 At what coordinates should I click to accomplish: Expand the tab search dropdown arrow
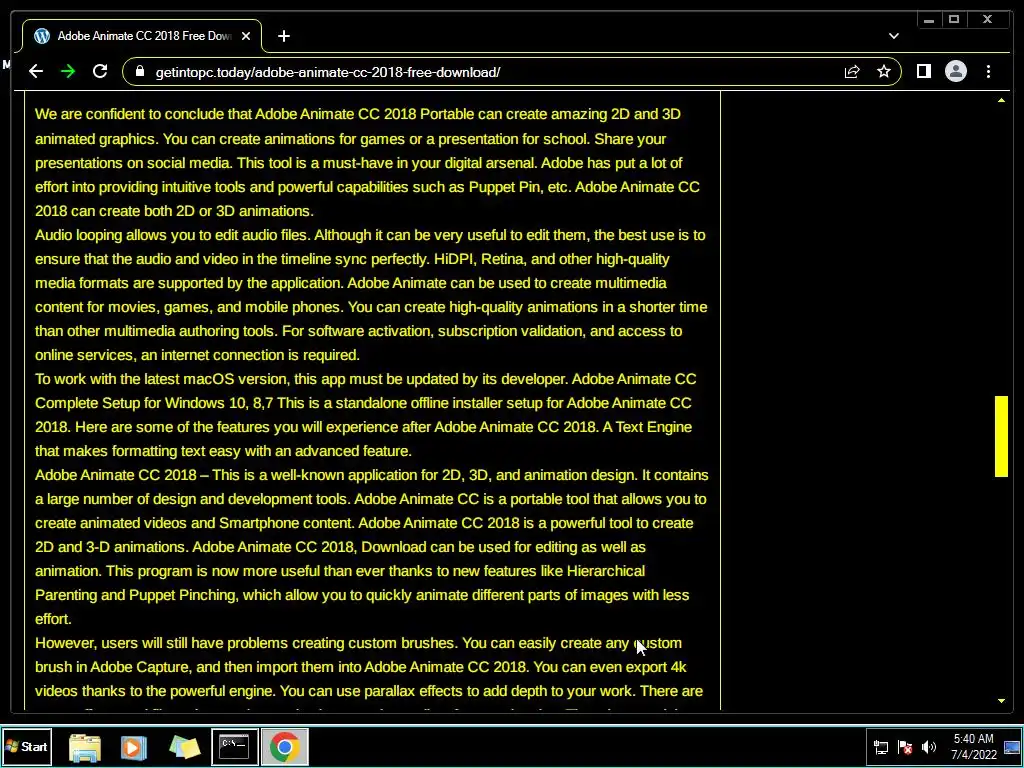[893, 36]
